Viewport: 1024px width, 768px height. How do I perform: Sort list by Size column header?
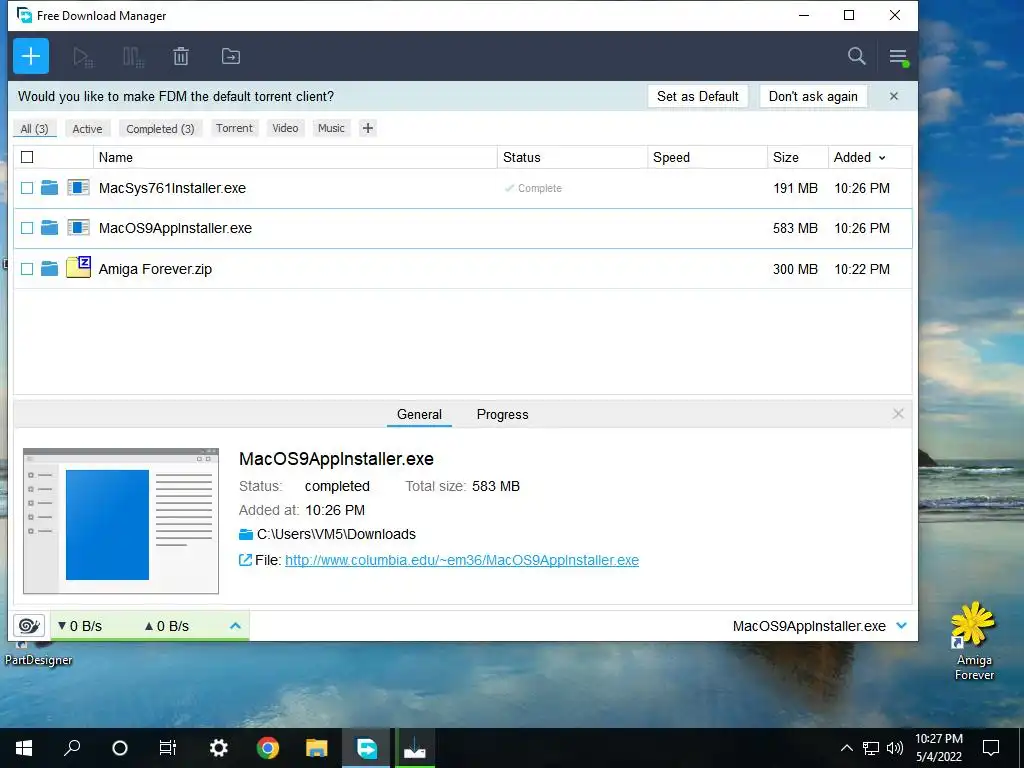point(797,157)
